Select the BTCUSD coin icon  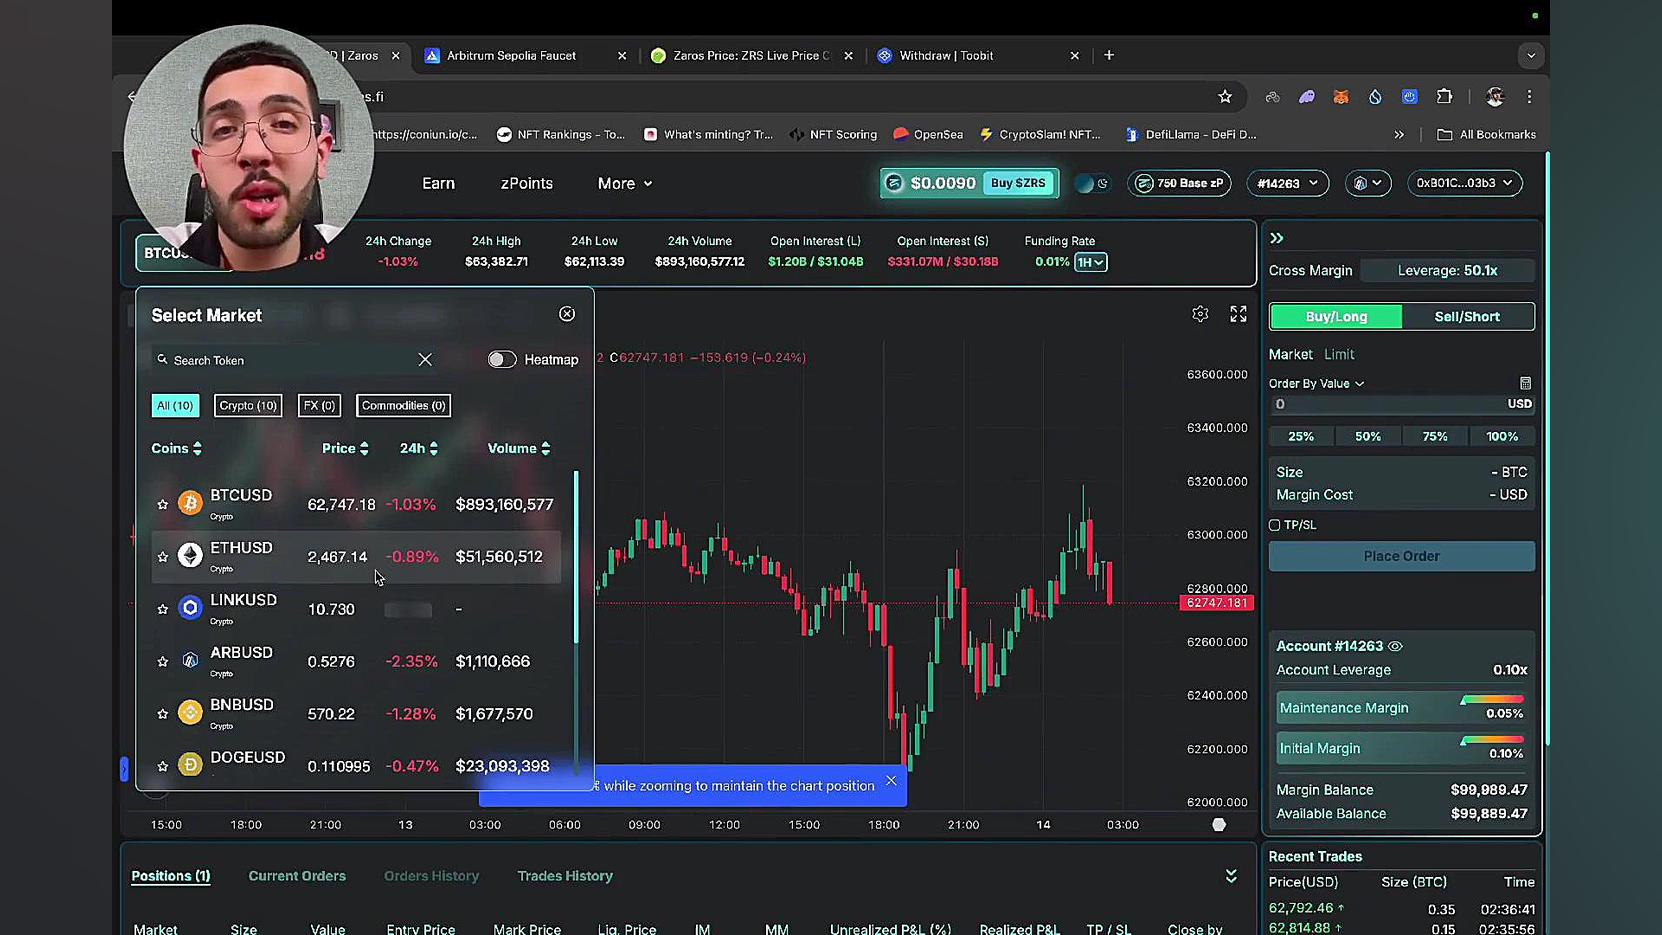190,503
